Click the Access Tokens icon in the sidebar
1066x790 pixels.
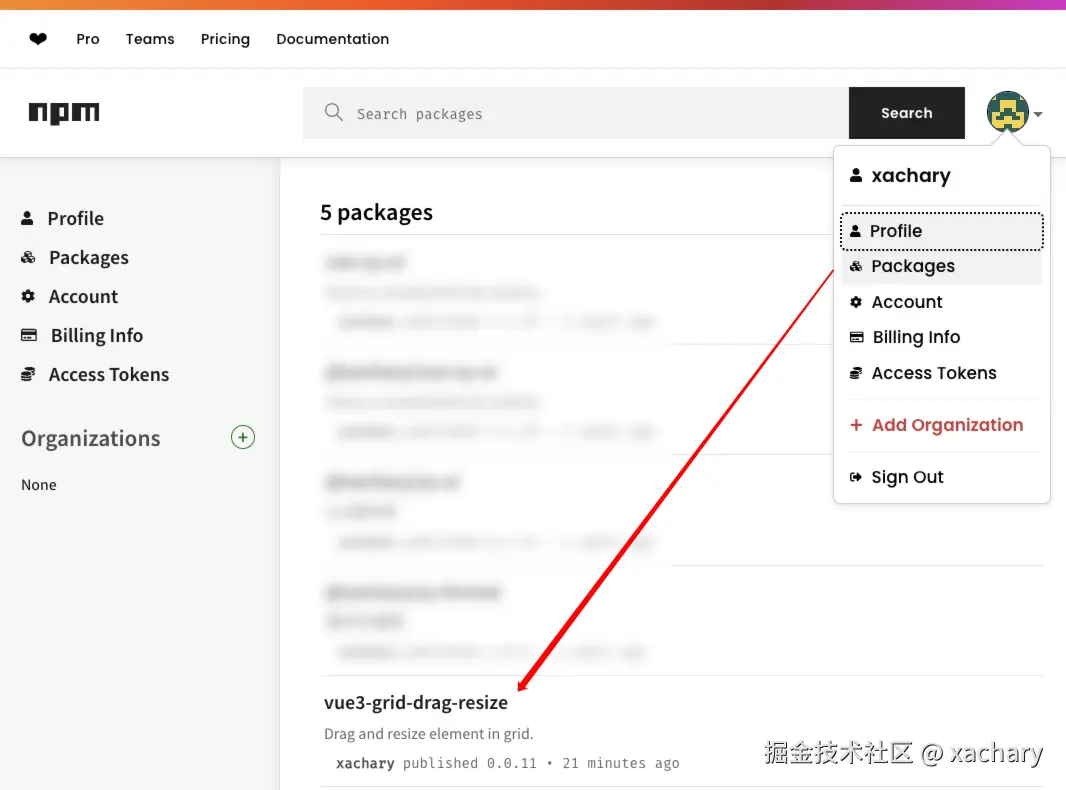click(26, 374)
